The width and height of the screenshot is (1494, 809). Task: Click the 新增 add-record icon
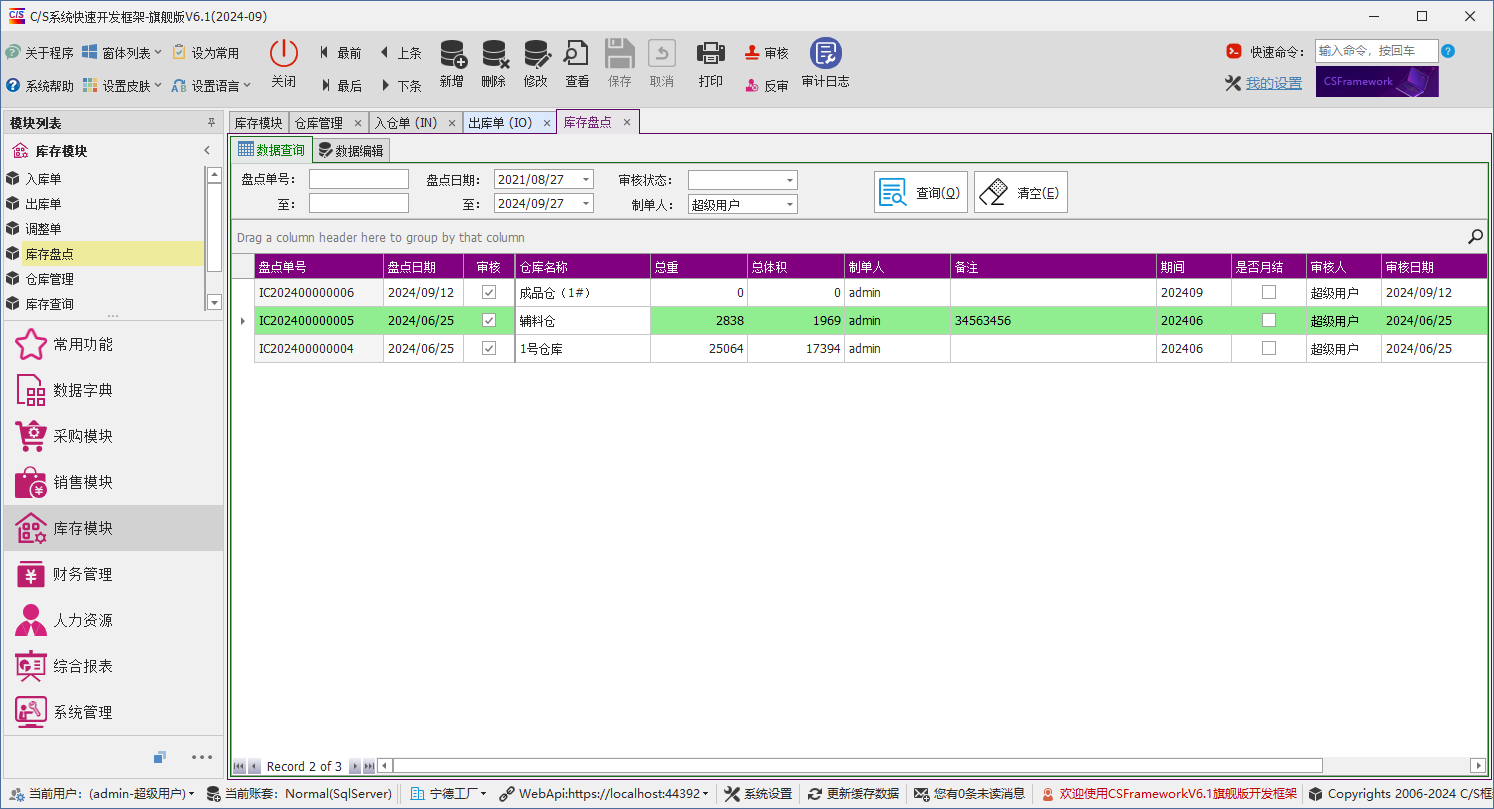[x=452, y=53]
